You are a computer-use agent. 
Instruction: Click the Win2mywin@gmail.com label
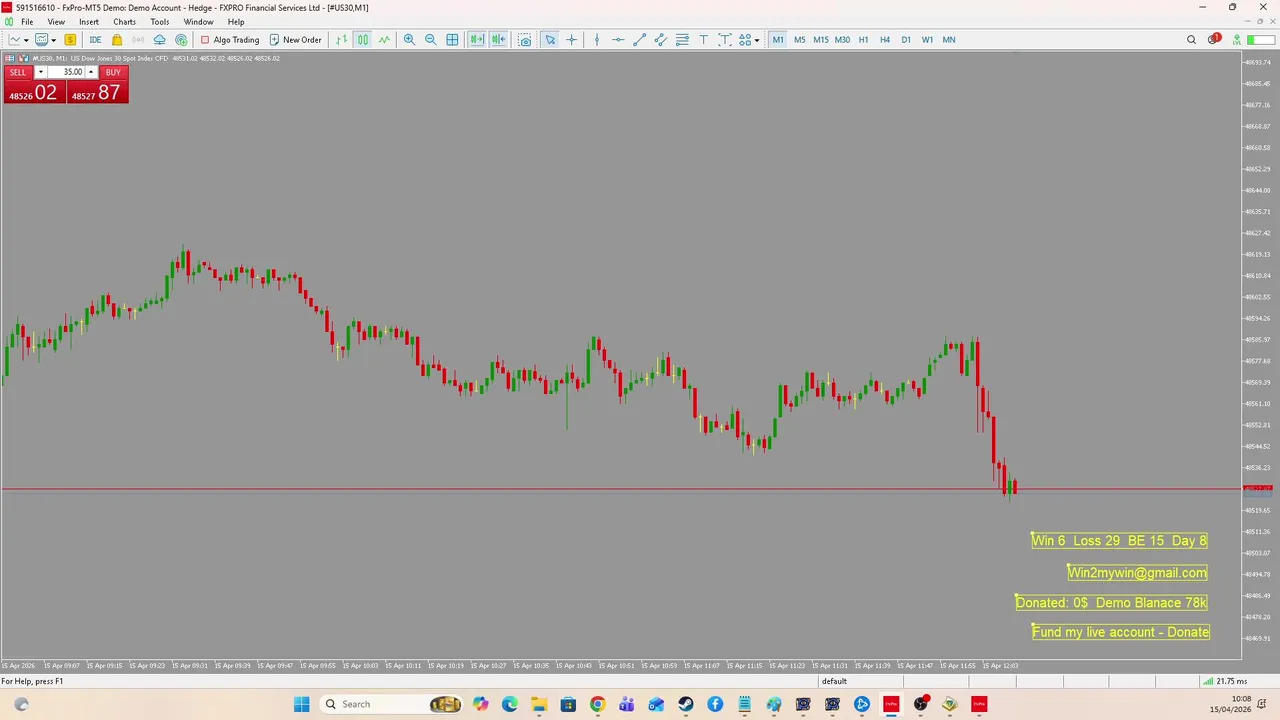point(1137,573)
